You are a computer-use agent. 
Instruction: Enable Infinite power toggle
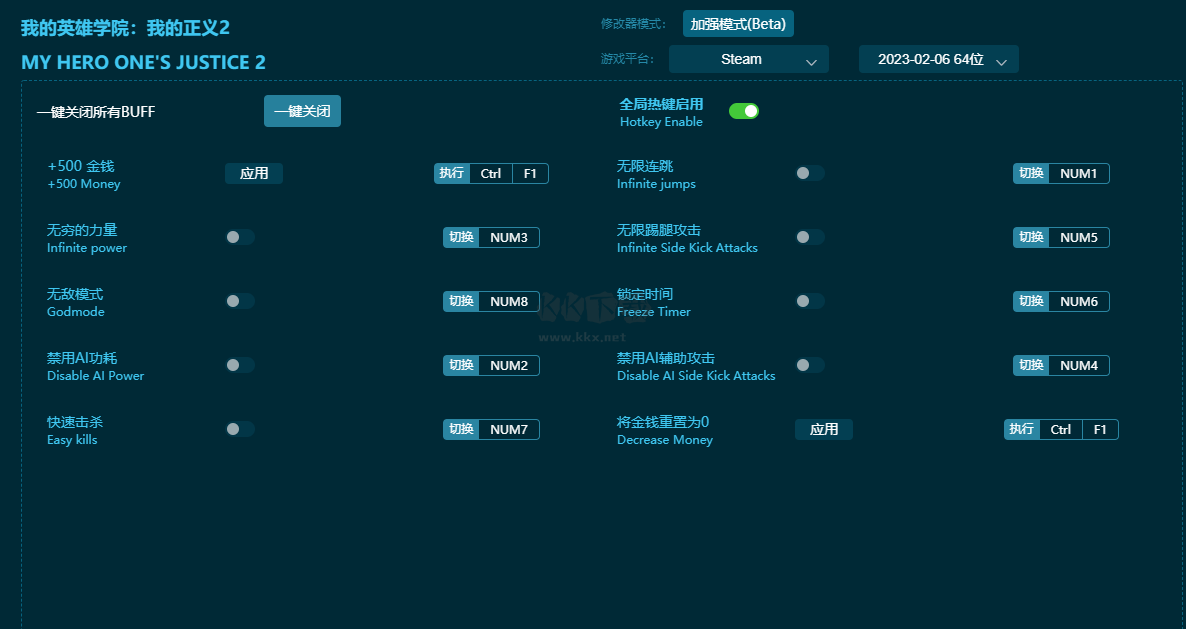[240, 237]
